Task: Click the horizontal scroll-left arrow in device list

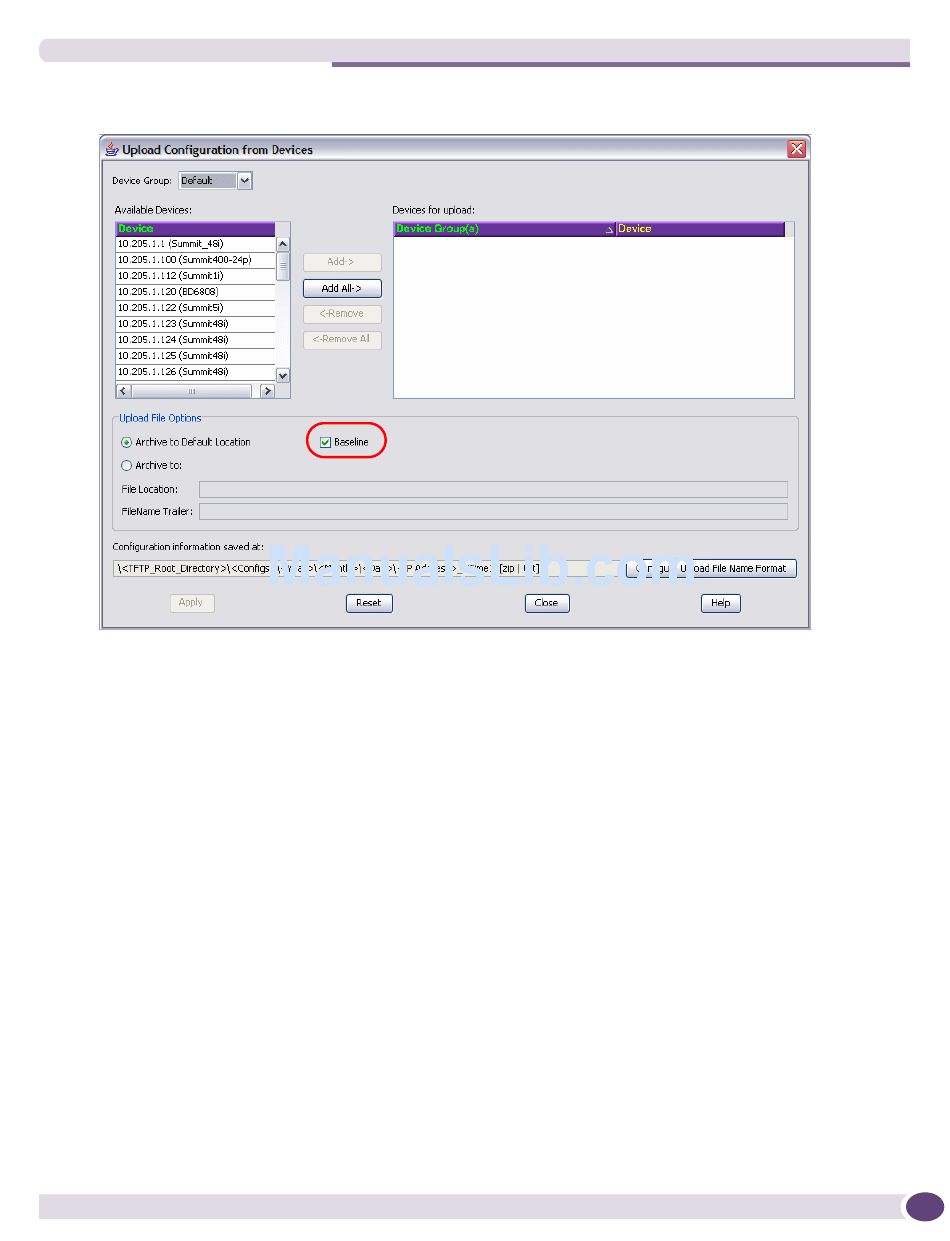Action: (x=123, y=392)
